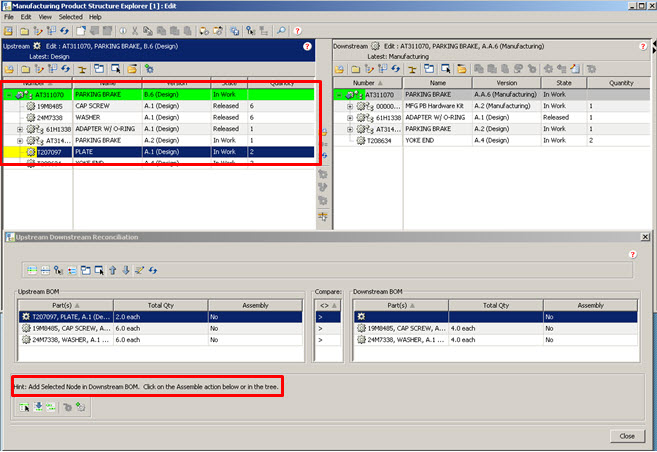Click the pane-link icon between Upstream and Downstream

click(x=323, y=217)
